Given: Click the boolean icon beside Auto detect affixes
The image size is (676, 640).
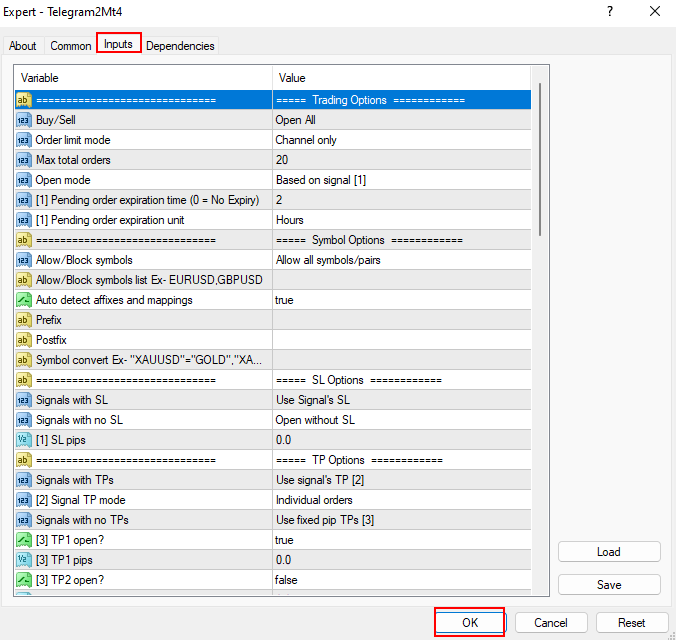Looking at the screenshot, I should pyautogui.click(x=24, y=300).
